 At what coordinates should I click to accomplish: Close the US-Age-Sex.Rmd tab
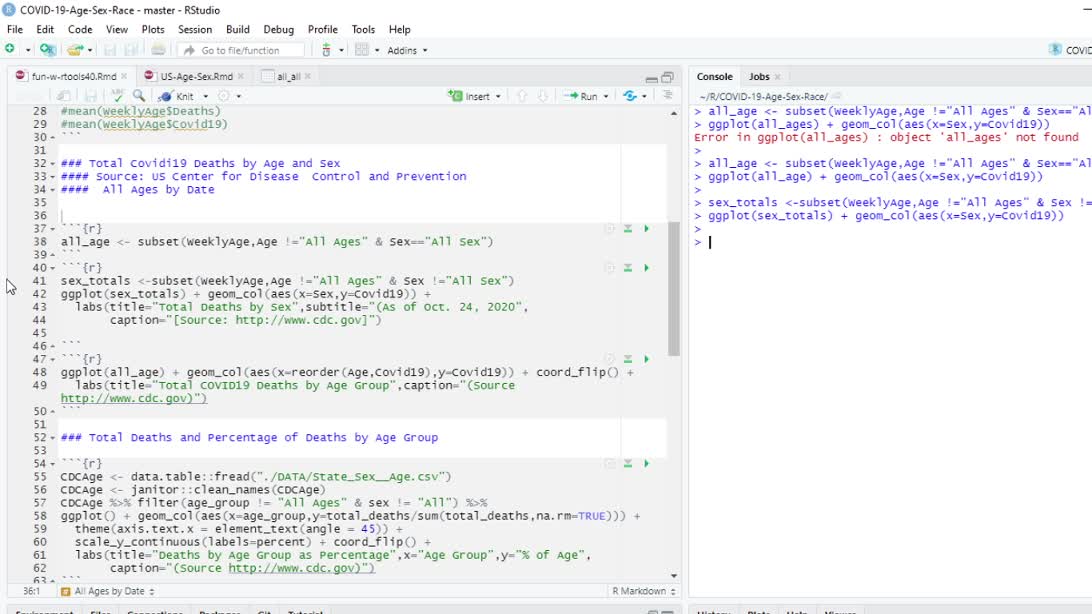pyautogui.click(x=241, y=77)
